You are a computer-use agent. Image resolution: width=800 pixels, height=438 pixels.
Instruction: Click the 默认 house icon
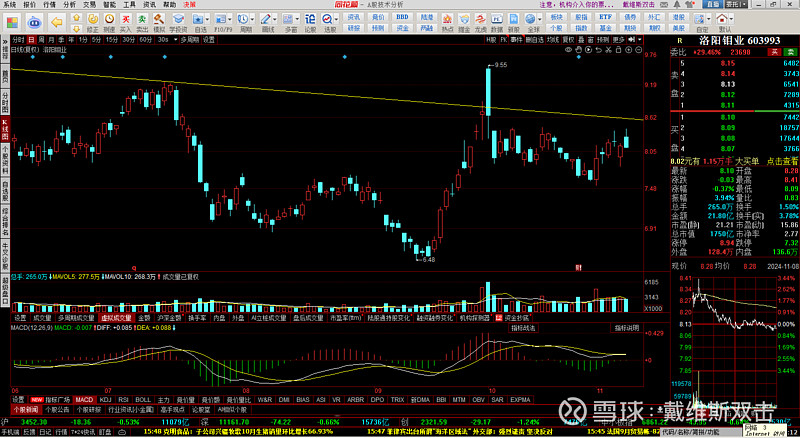(x=722, y=19)
